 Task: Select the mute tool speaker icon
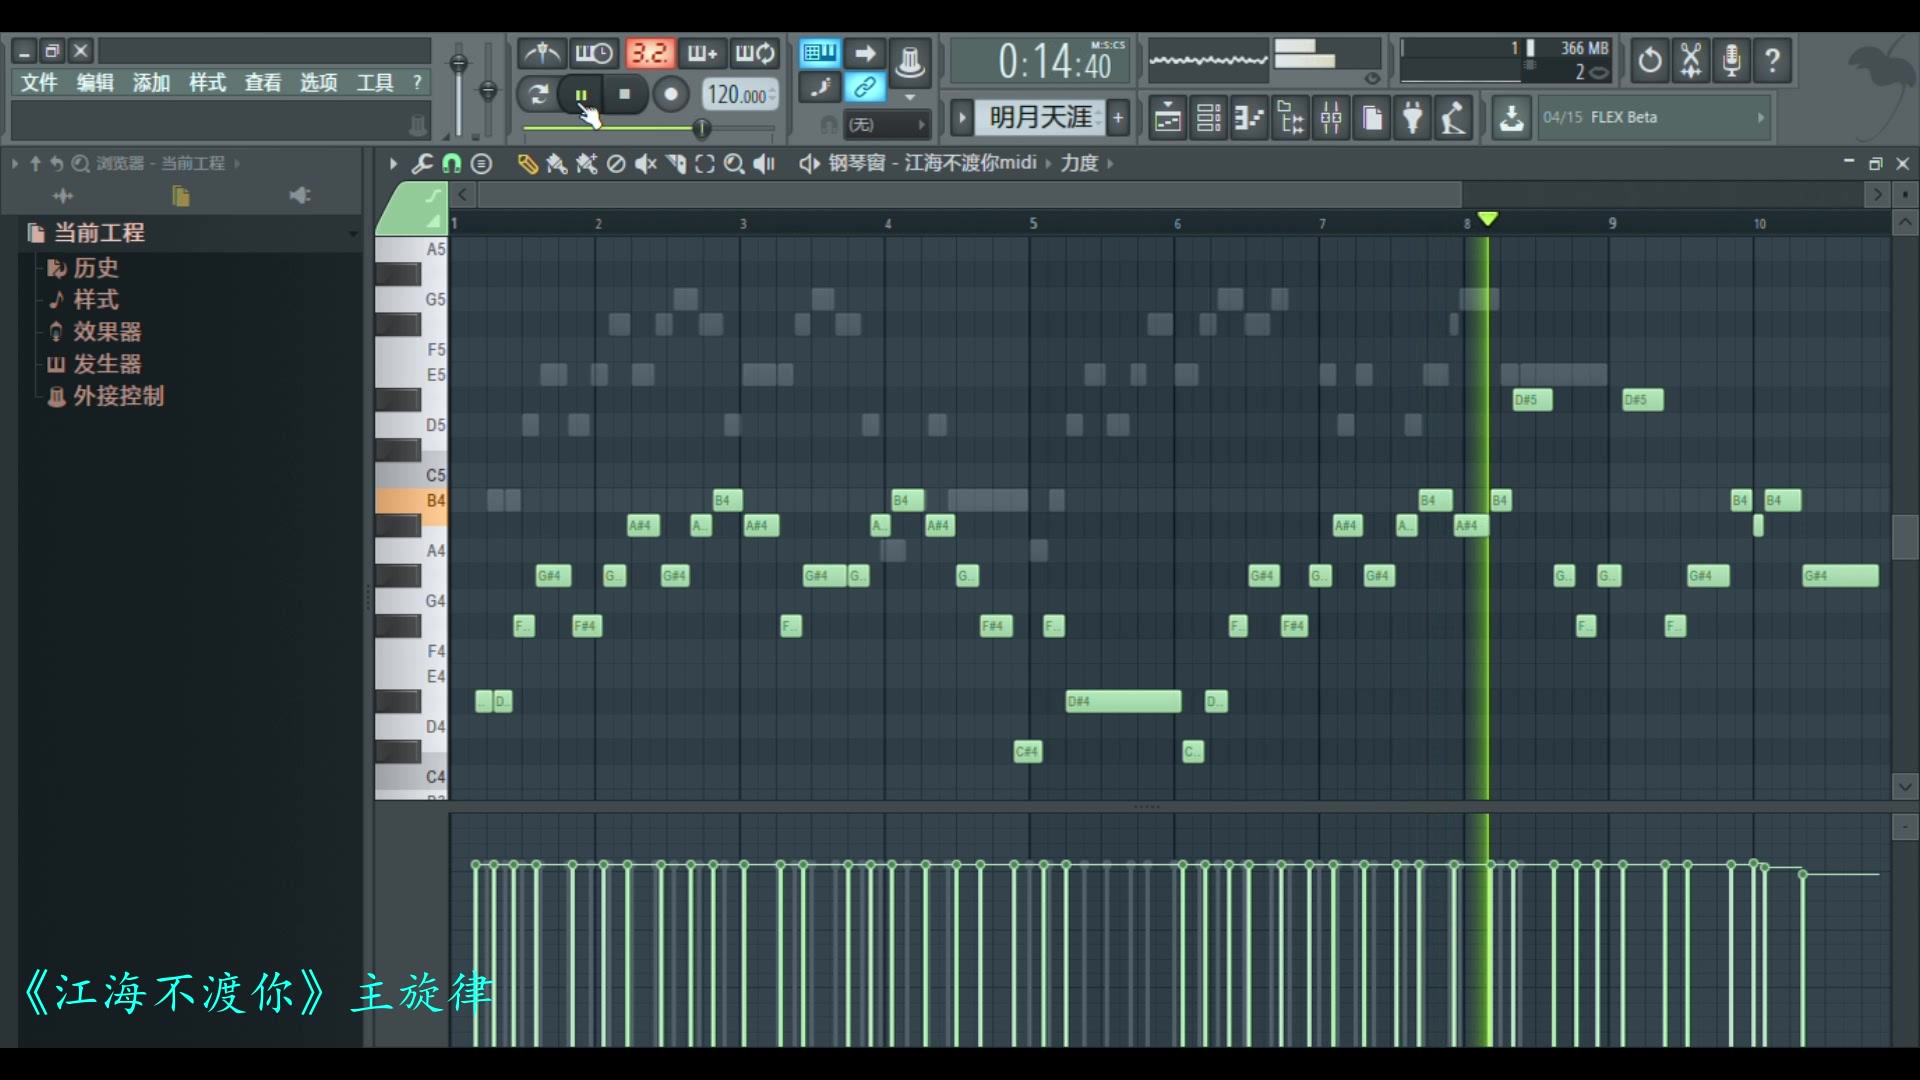(x=646, y=164)
